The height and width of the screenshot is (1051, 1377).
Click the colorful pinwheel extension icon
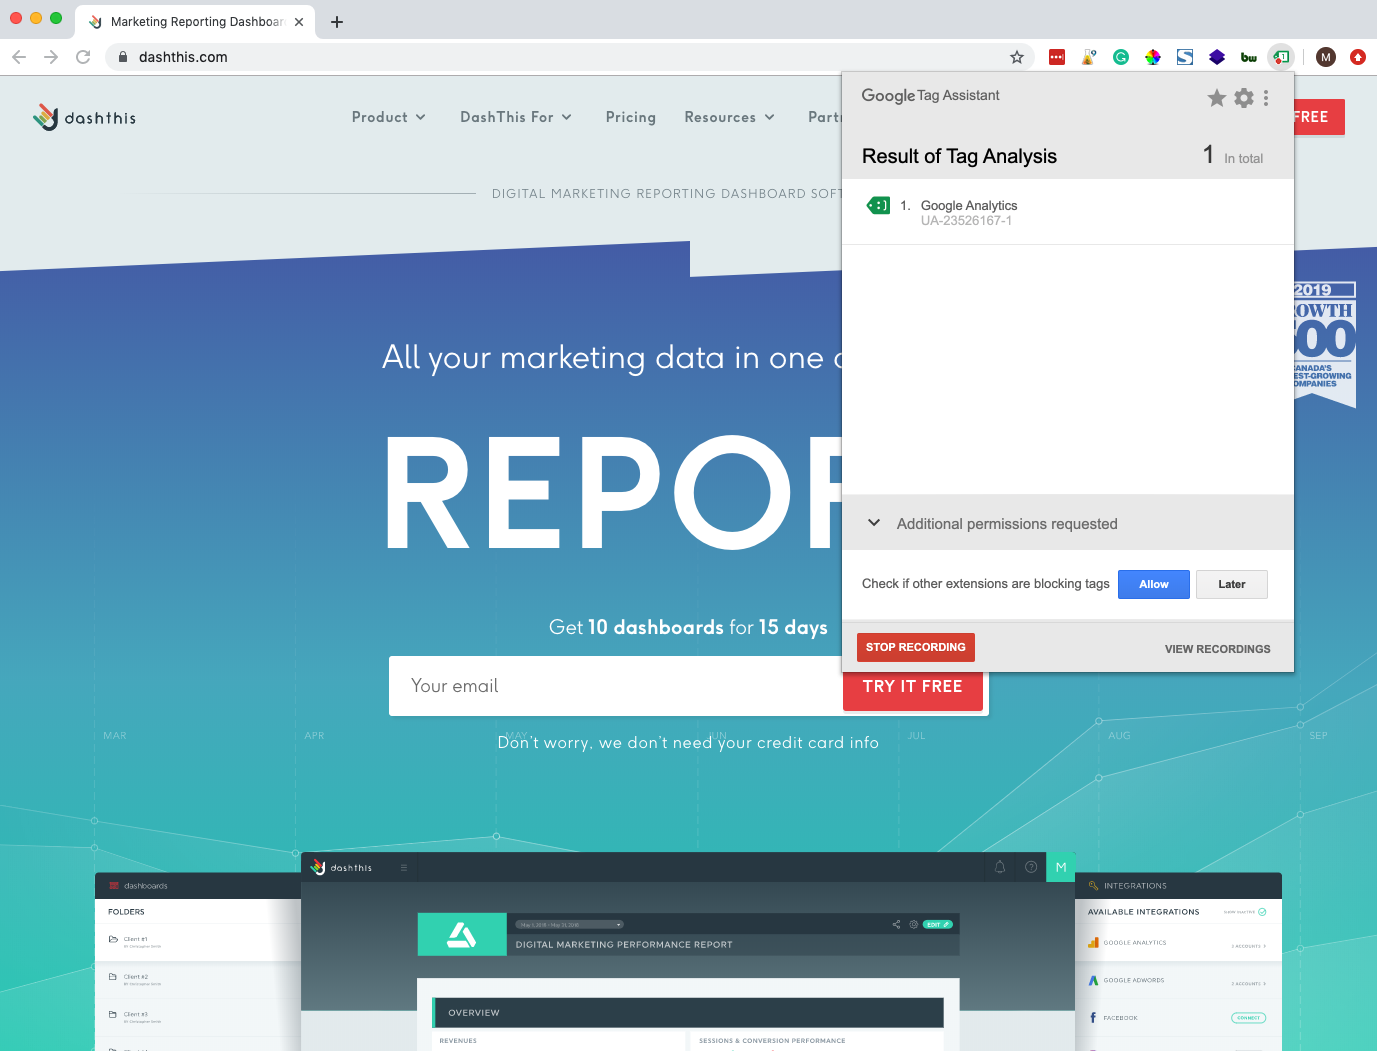click(x=1153, y=57)
